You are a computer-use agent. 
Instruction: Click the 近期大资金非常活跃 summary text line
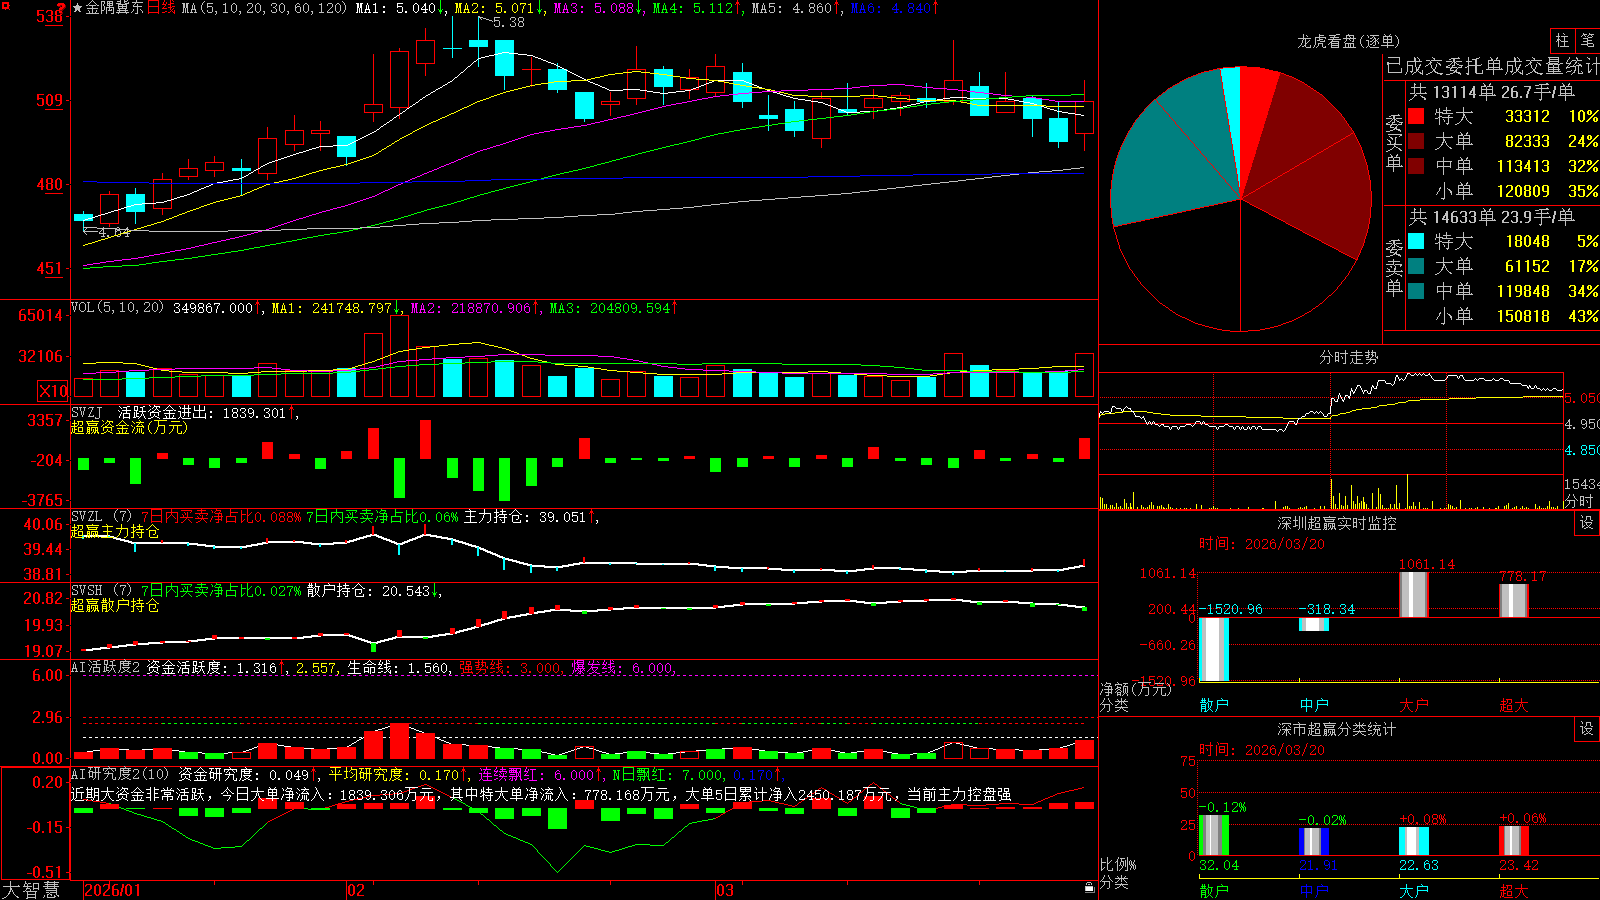[x=541, y=794]
